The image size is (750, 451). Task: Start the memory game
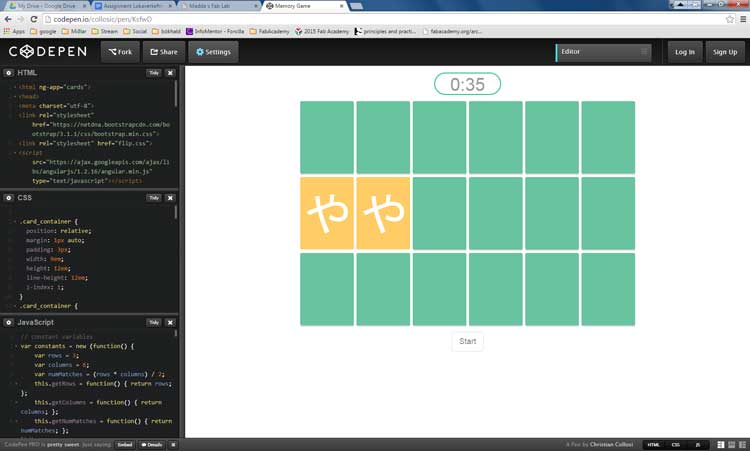[467, 341]
